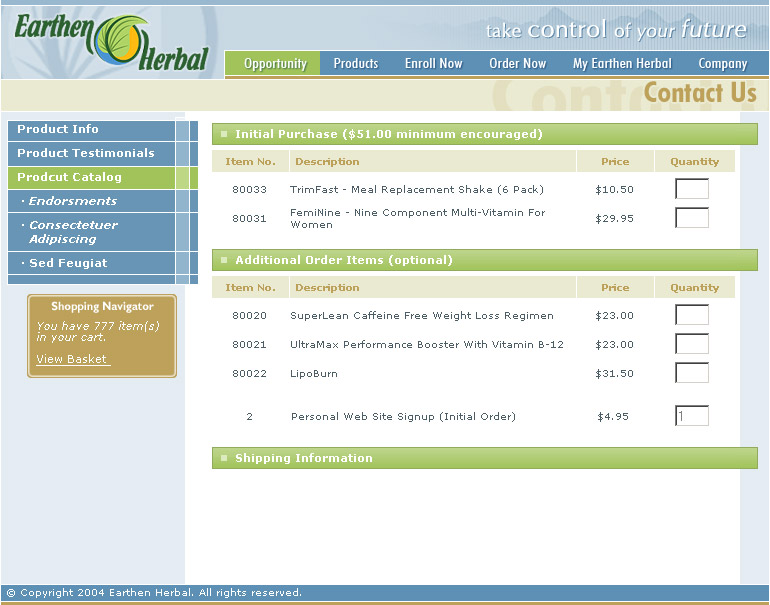The height and width of the screenshot is (605, 770).
Task: Click item number 80020
Action: point(249,315)
